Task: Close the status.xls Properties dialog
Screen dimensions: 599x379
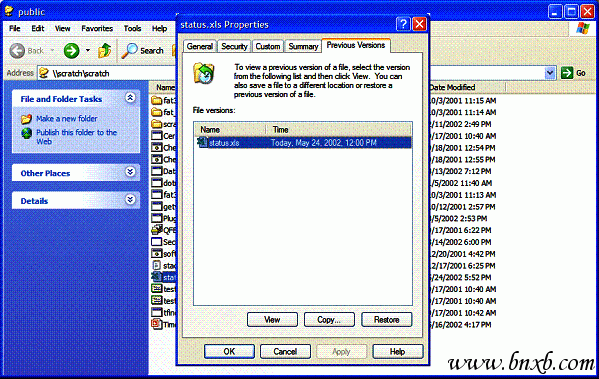Action: point(419,24)
